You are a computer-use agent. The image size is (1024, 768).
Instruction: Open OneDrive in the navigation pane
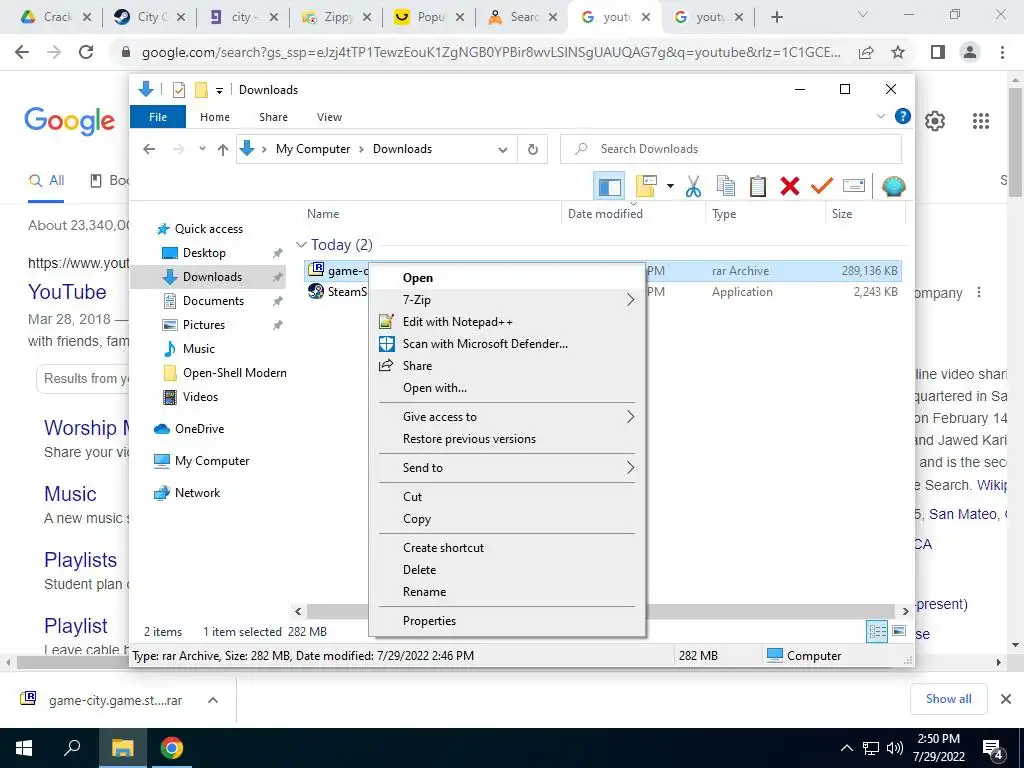199,428
